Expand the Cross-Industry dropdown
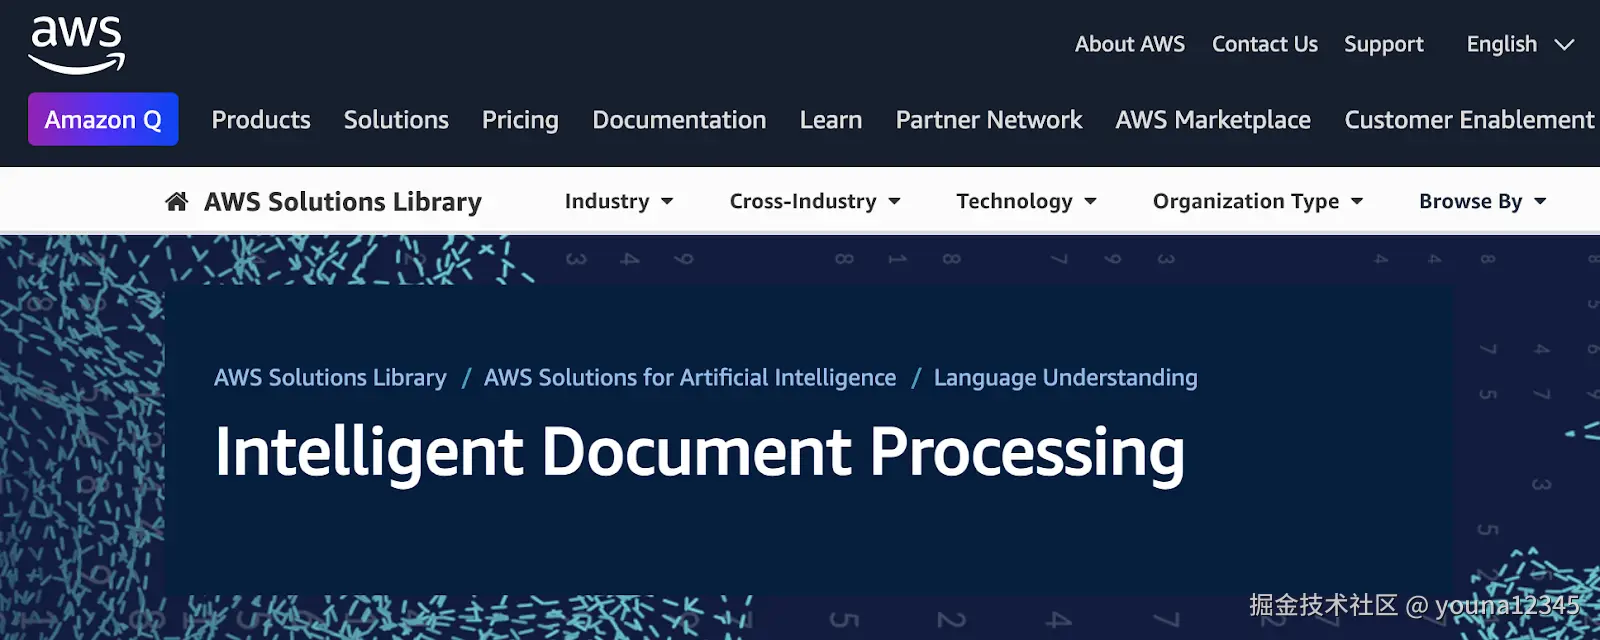The image size is (1600, 640). point(815,201)
